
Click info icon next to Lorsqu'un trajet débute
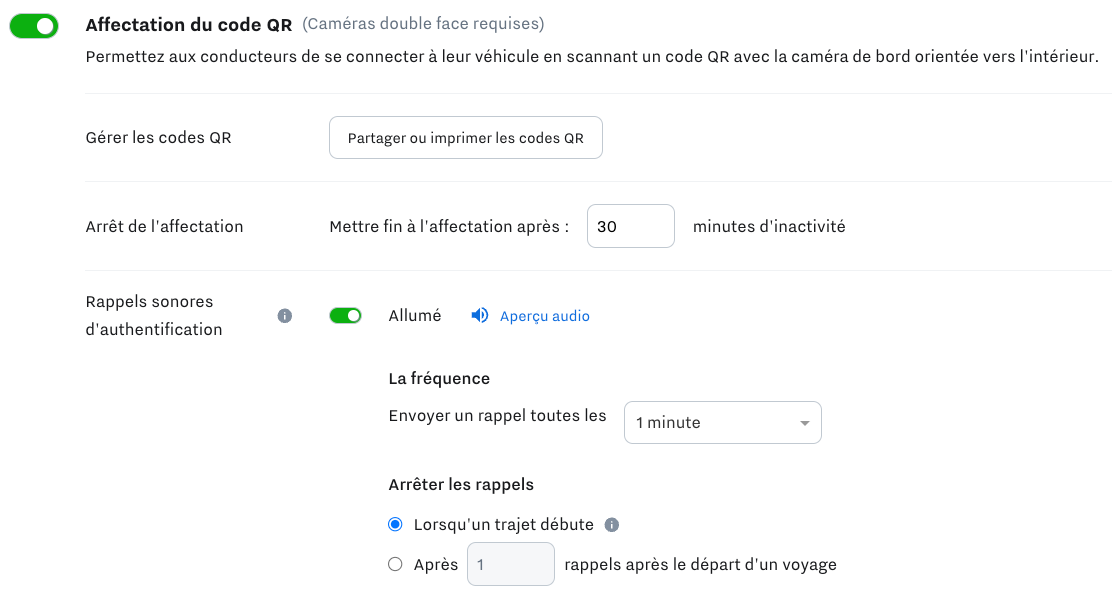[x=612, y=524]
